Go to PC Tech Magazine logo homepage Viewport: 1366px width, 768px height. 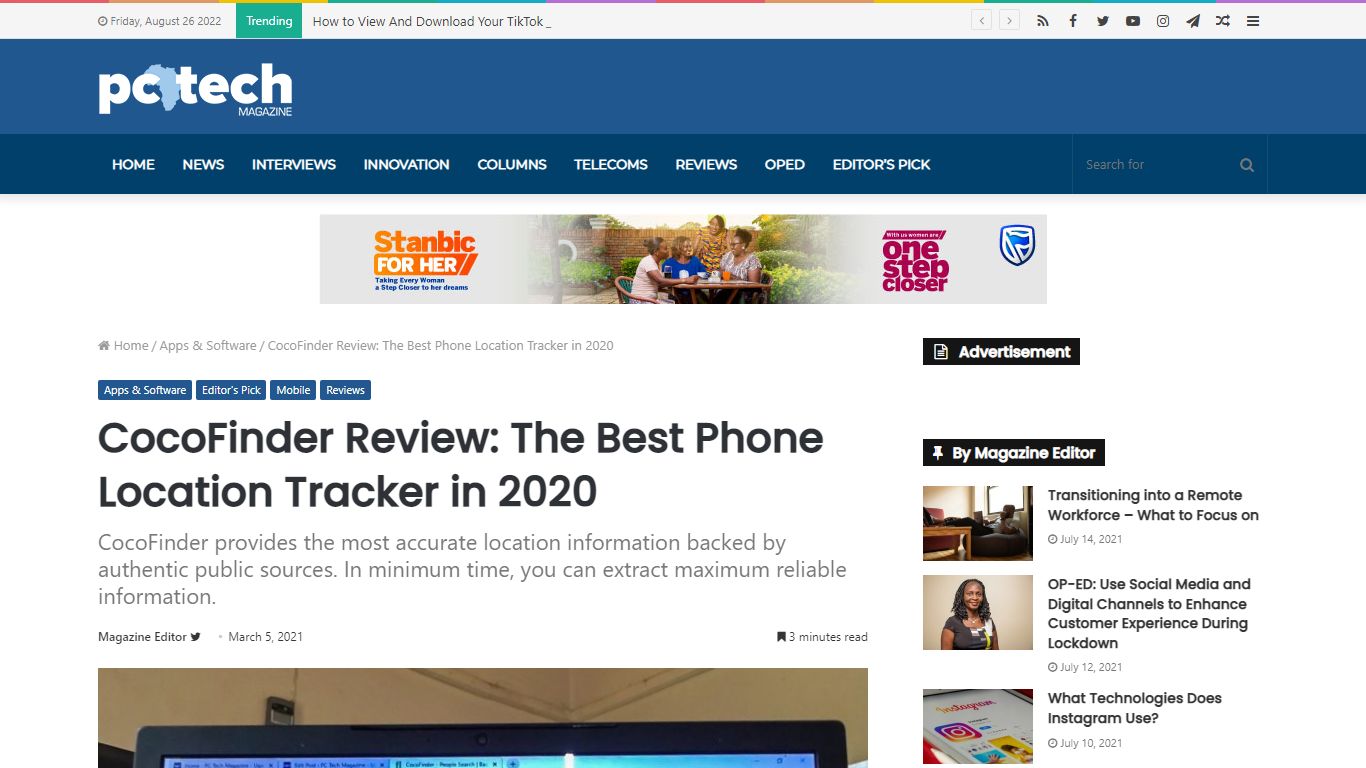click(195, 90)
